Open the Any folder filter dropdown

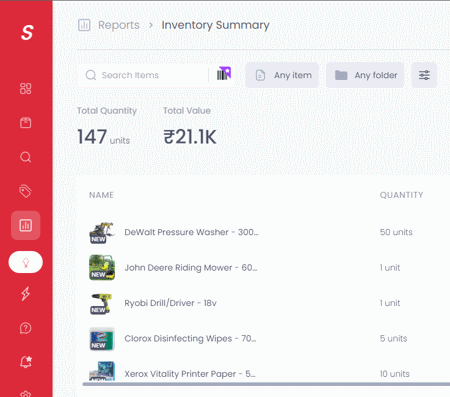click(x=365, y=75)
